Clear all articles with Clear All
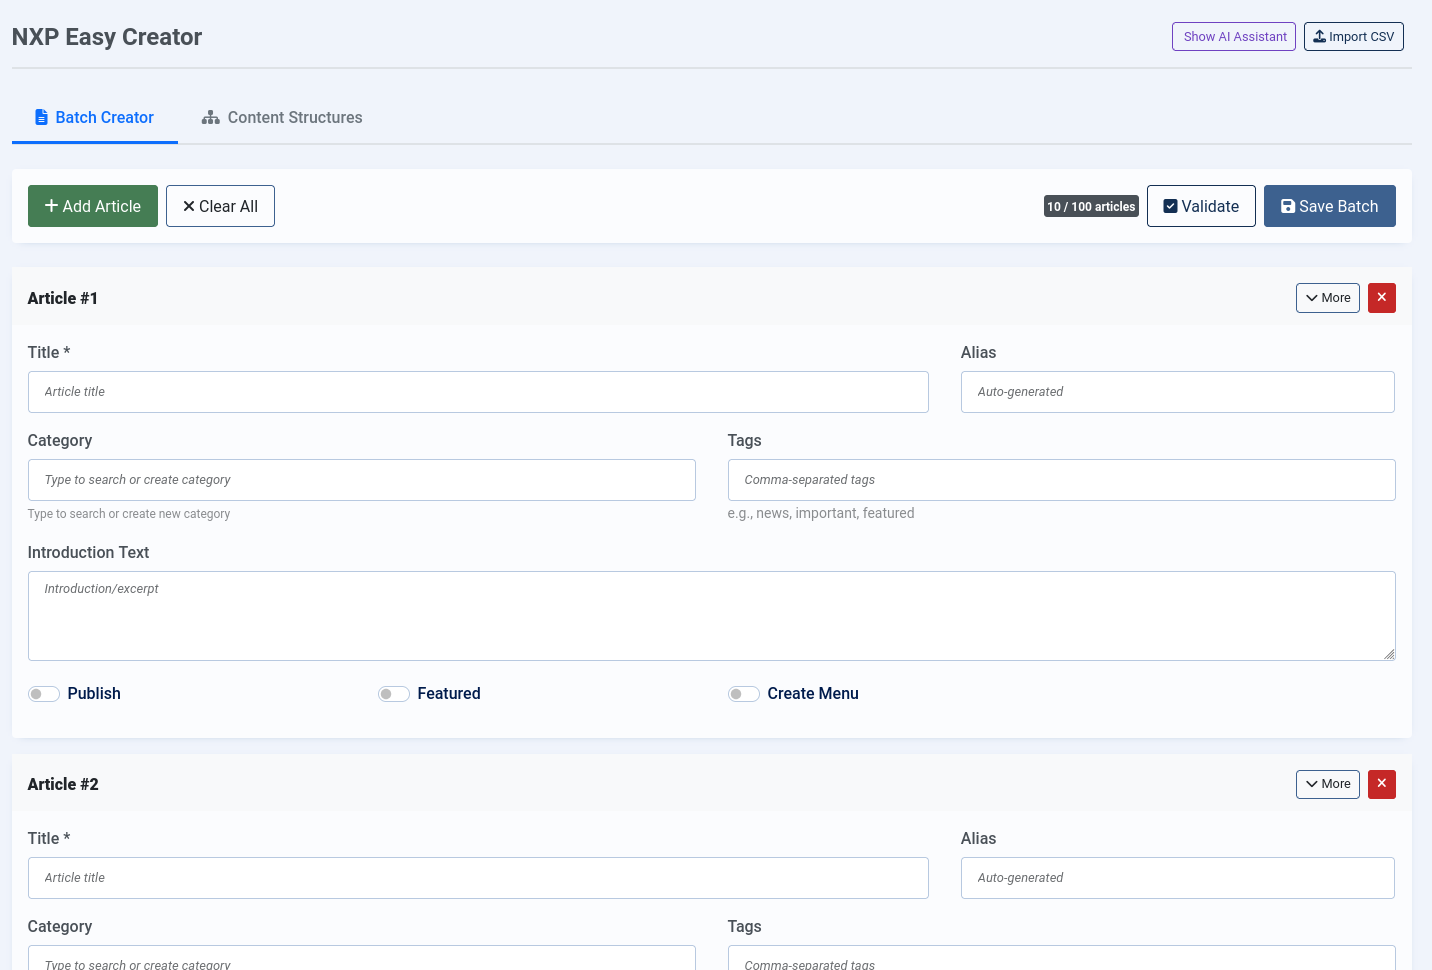The height and width of the screenshot is (970, 1432). [220, 206]
